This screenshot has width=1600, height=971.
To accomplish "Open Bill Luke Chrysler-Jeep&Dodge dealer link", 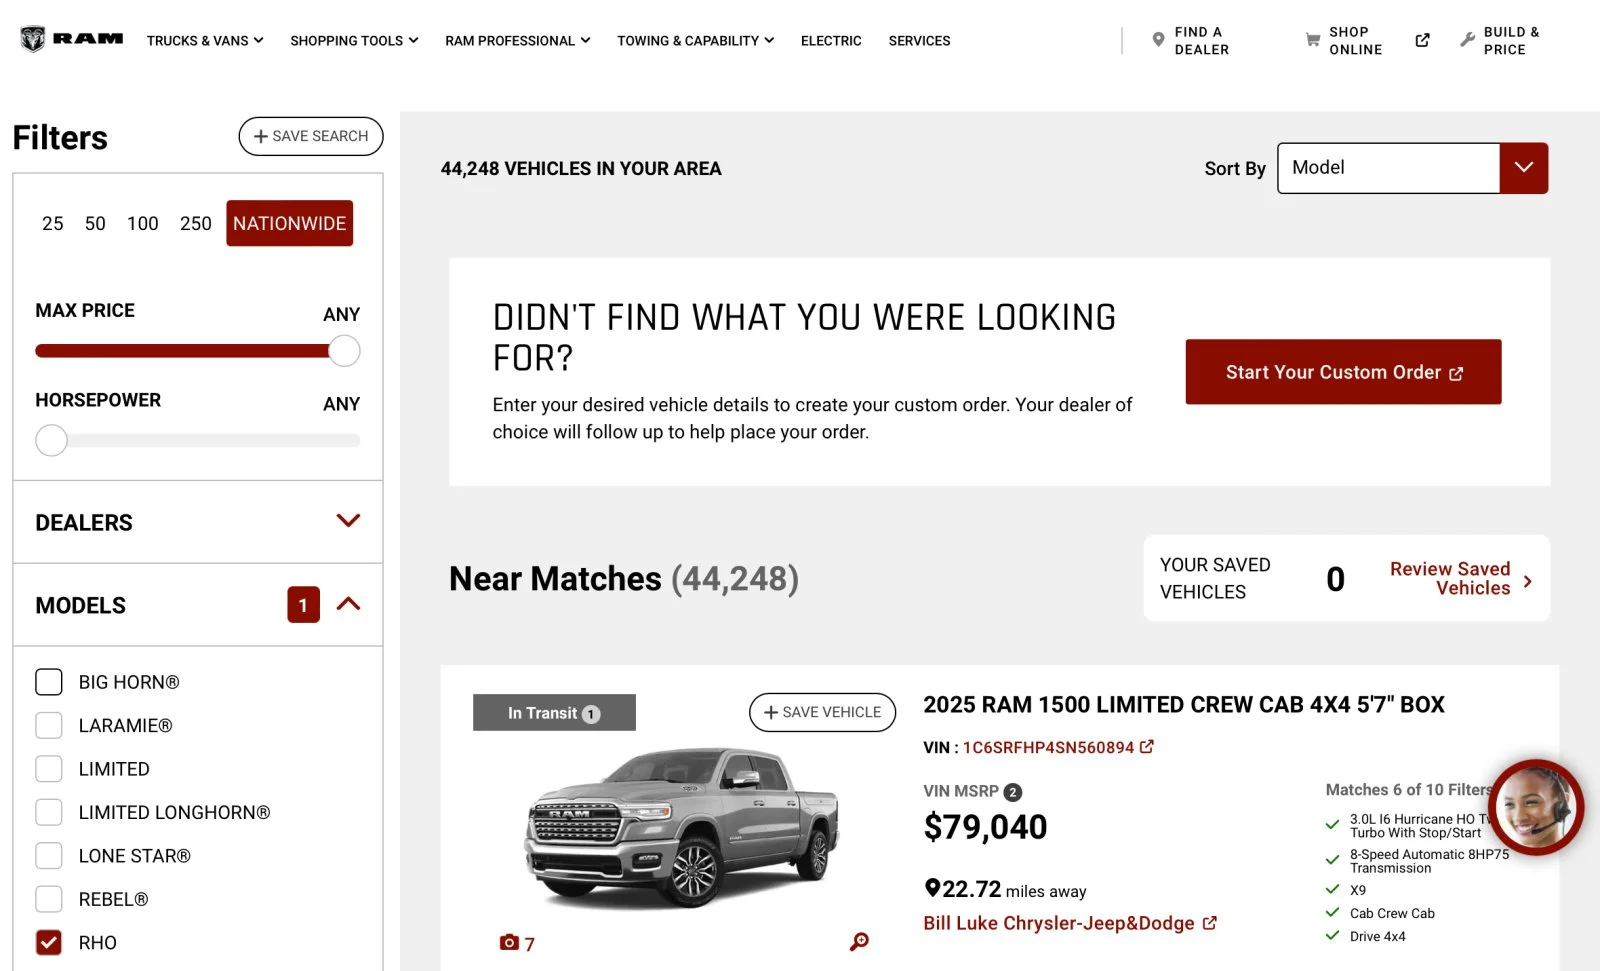I will pyautogui.click(x=1059, y=923).
